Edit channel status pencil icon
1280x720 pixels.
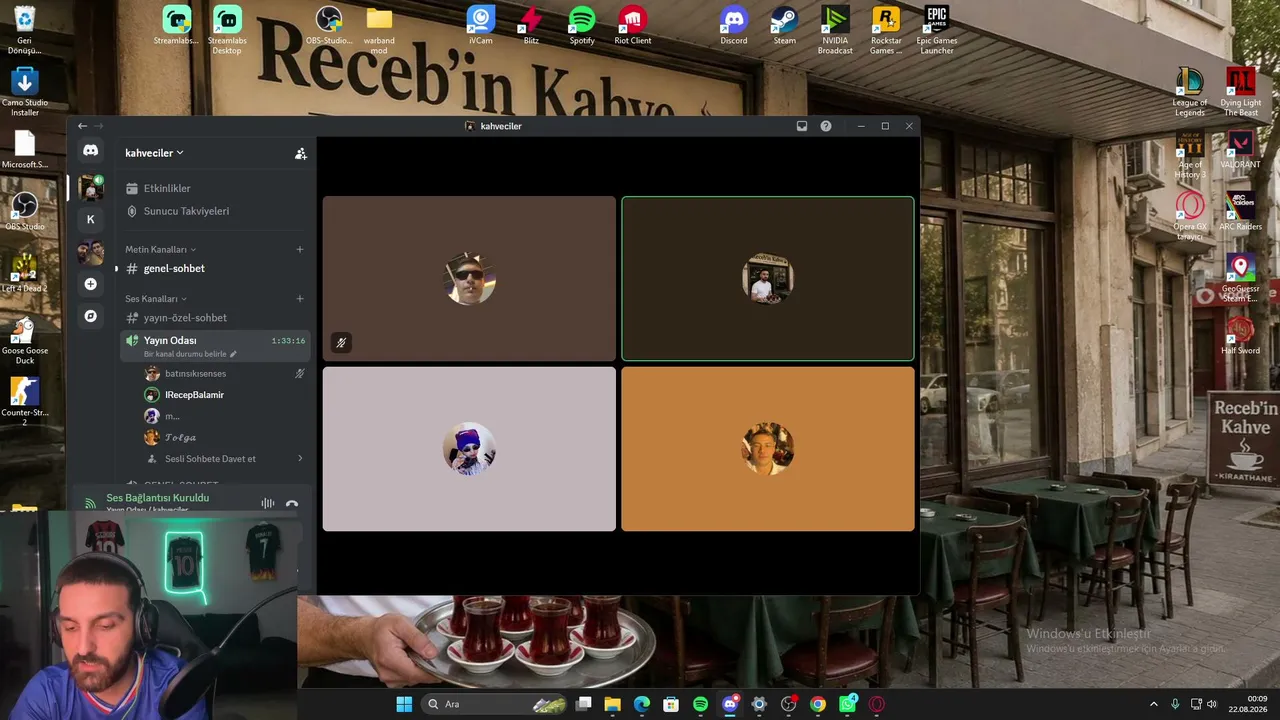point(234,354)
